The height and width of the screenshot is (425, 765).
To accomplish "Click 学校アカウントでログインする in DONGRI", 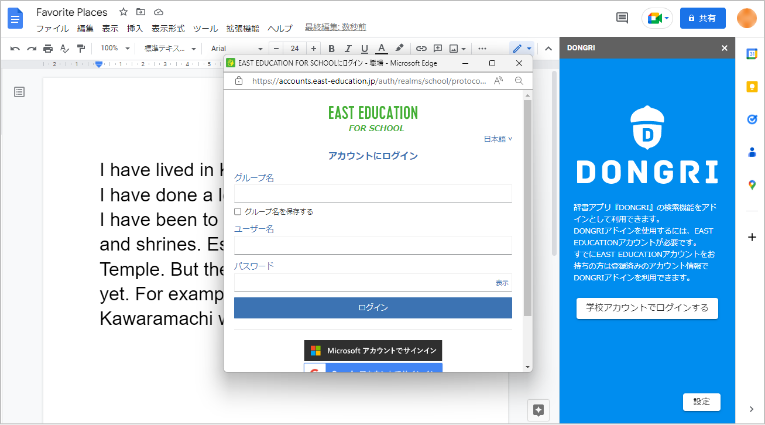I will click(x=647, y=308).
